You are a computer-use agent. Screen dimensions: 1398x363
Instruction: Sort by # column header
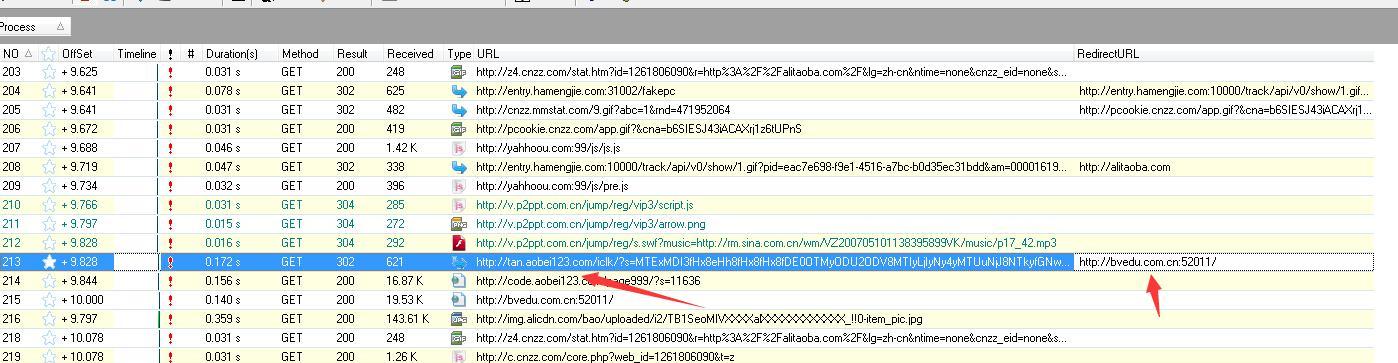click(190, 54)
